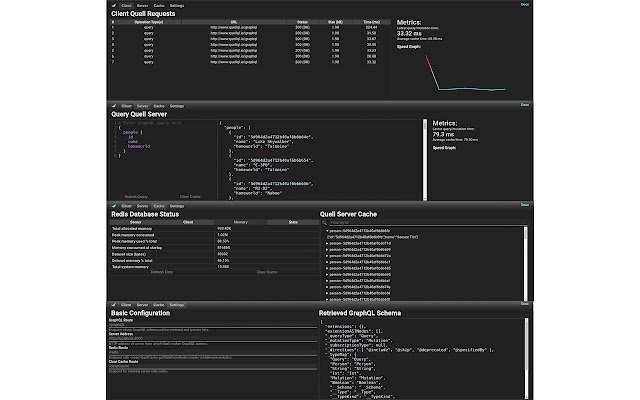Click the Operation Type(s) column header
Screen dimensions: 640x400
pos(149,22)
